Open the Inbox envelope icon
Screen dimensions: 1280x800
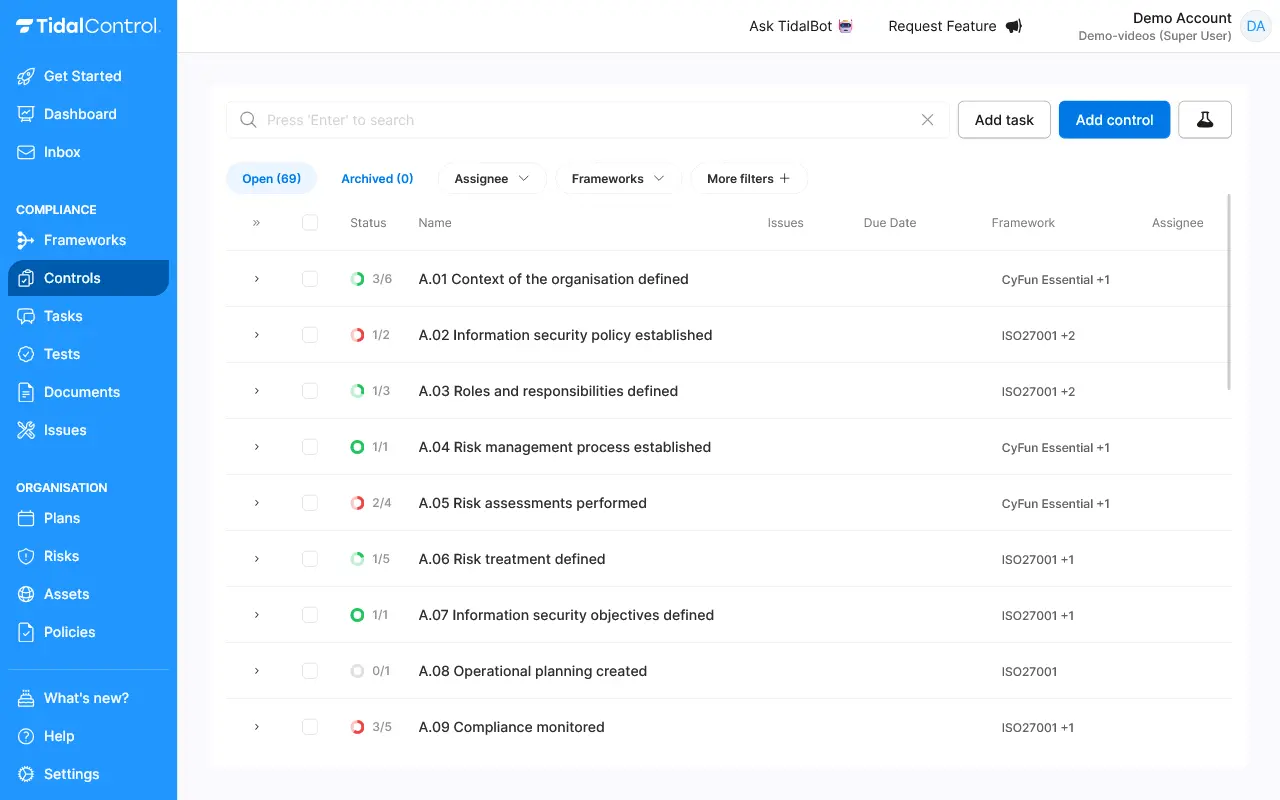pos(26,152)
